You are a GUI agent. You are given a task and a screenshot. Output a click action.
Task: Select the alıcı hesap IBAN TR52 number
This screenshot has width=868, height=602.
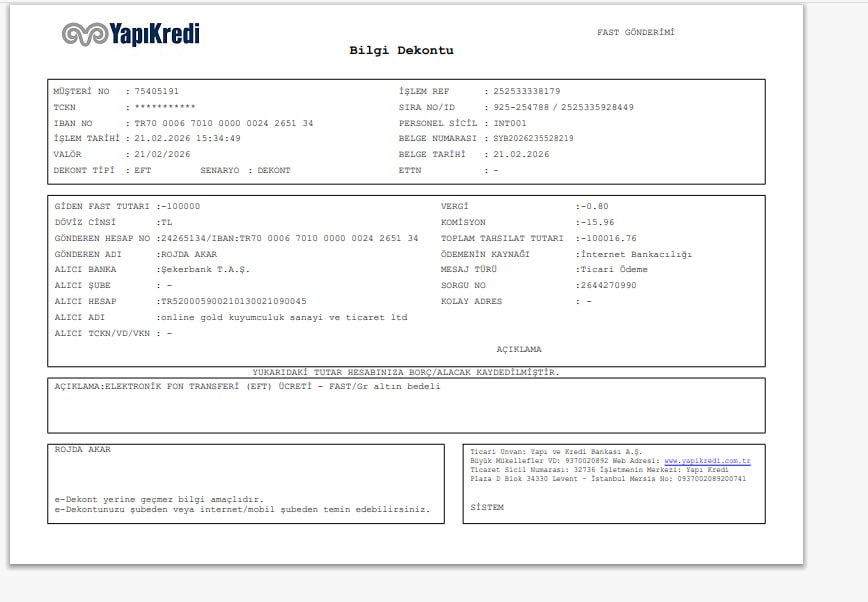click(x=234, y=301)
